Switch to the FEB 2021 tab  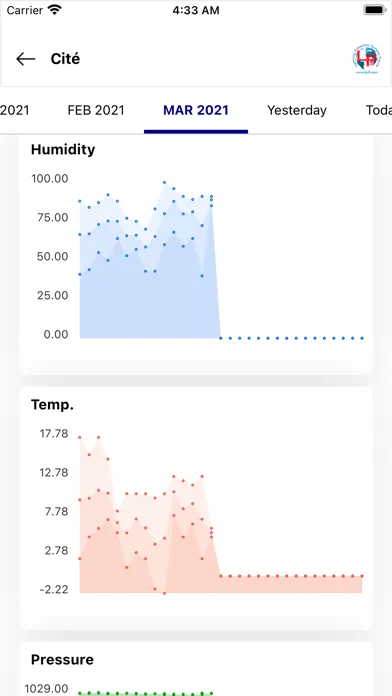tap(96, 110)
